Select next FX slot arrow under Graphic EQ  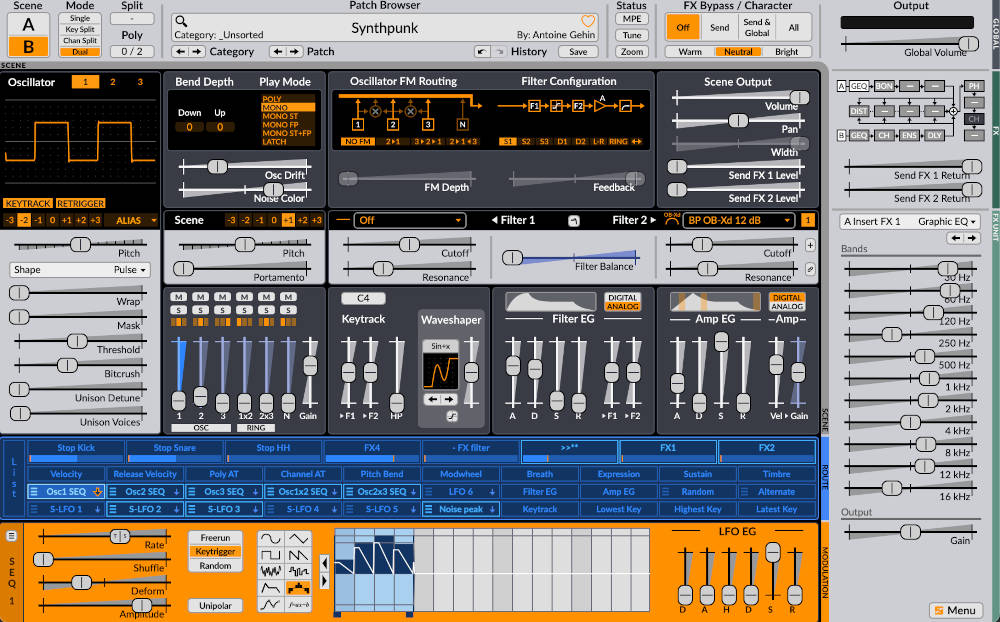click(x=971, y=238)
